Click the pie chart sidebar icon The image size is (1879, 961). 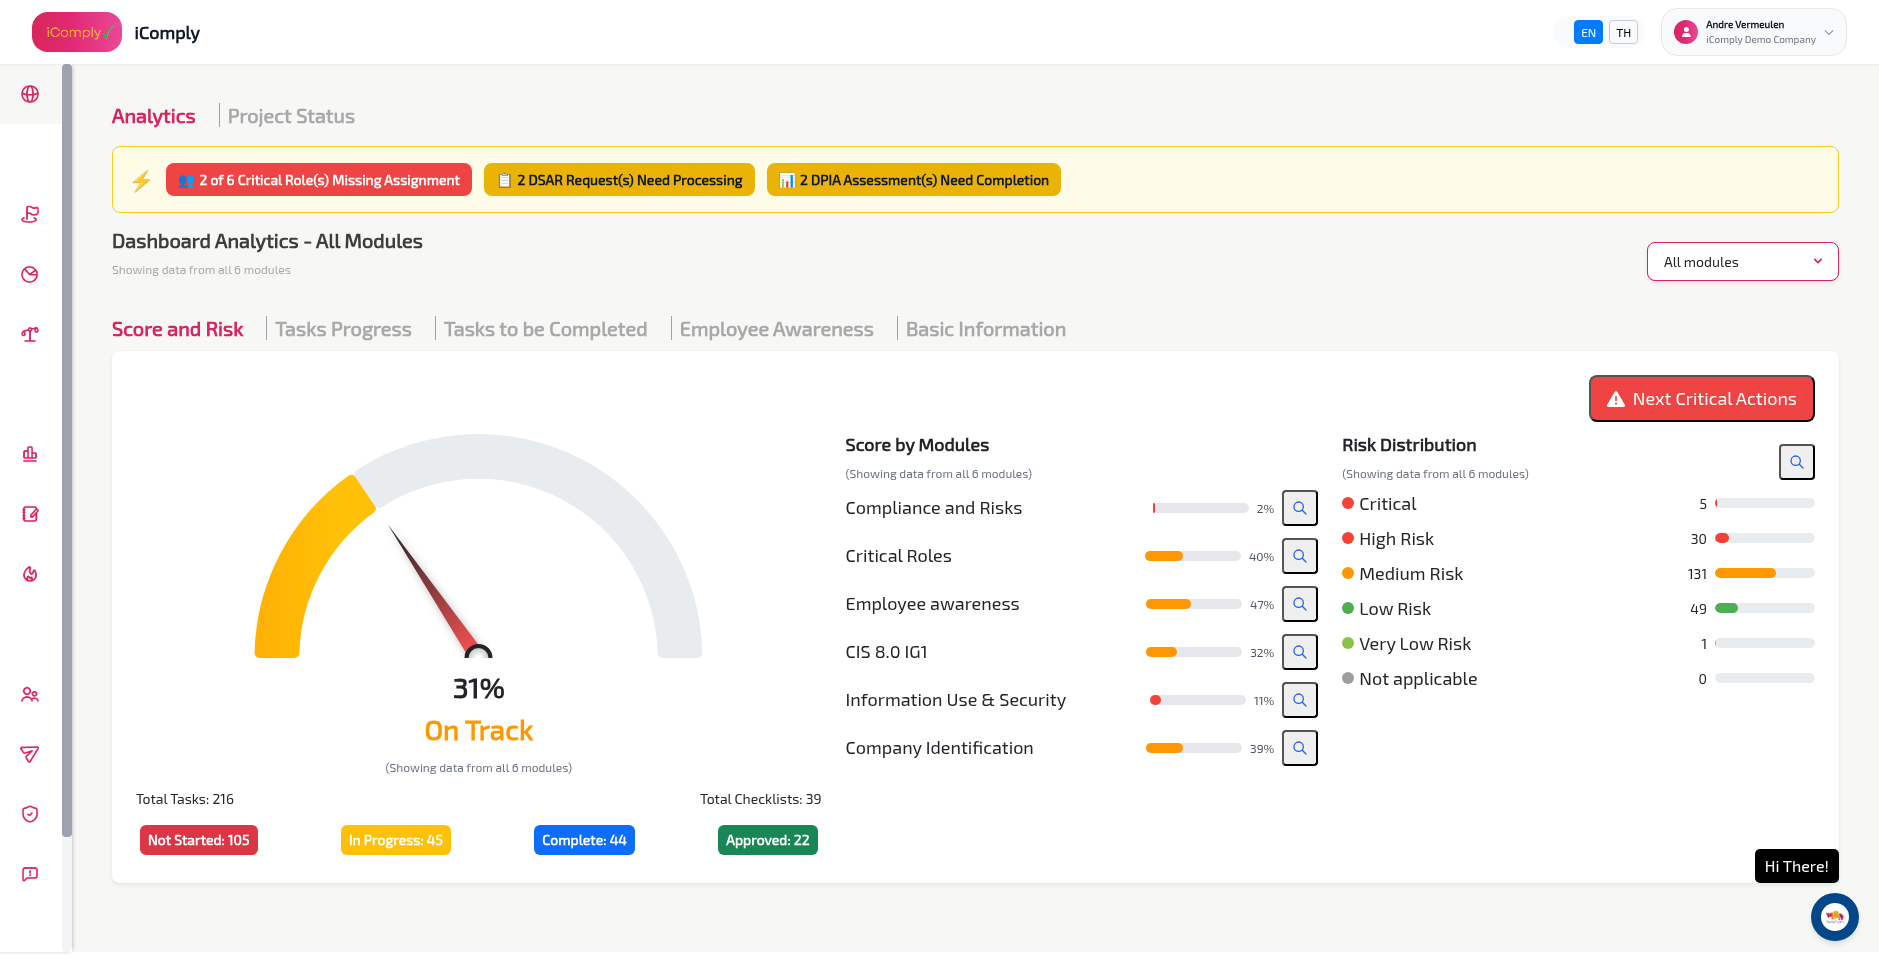tap(30, 274)
